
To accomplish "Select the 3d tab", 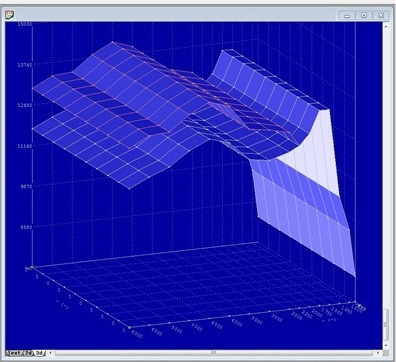I will (x=39, y=353).
